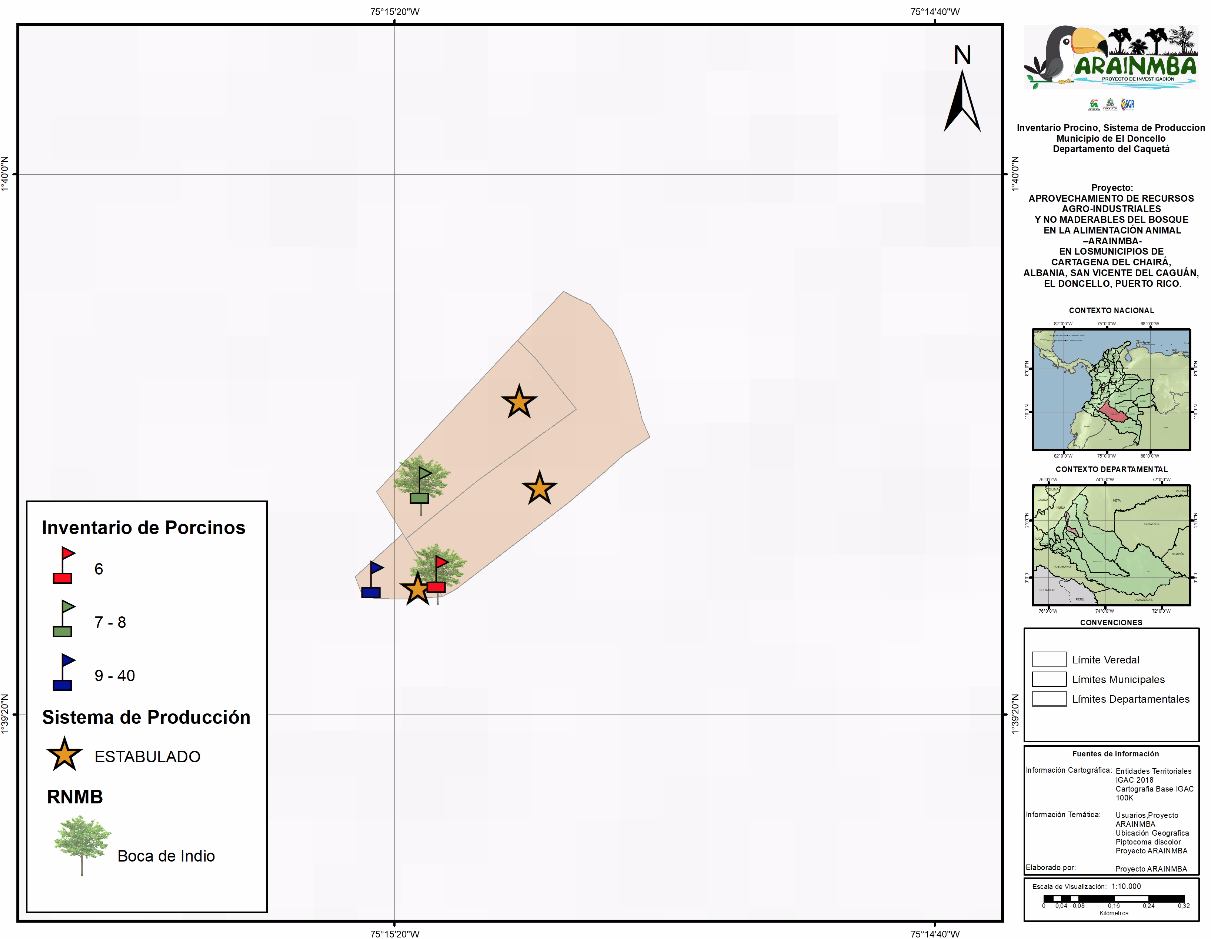Click the legend label '9 - 40'
Image resolution: width=1211 pixels, height=939 pixels.
tap(115, 676)
